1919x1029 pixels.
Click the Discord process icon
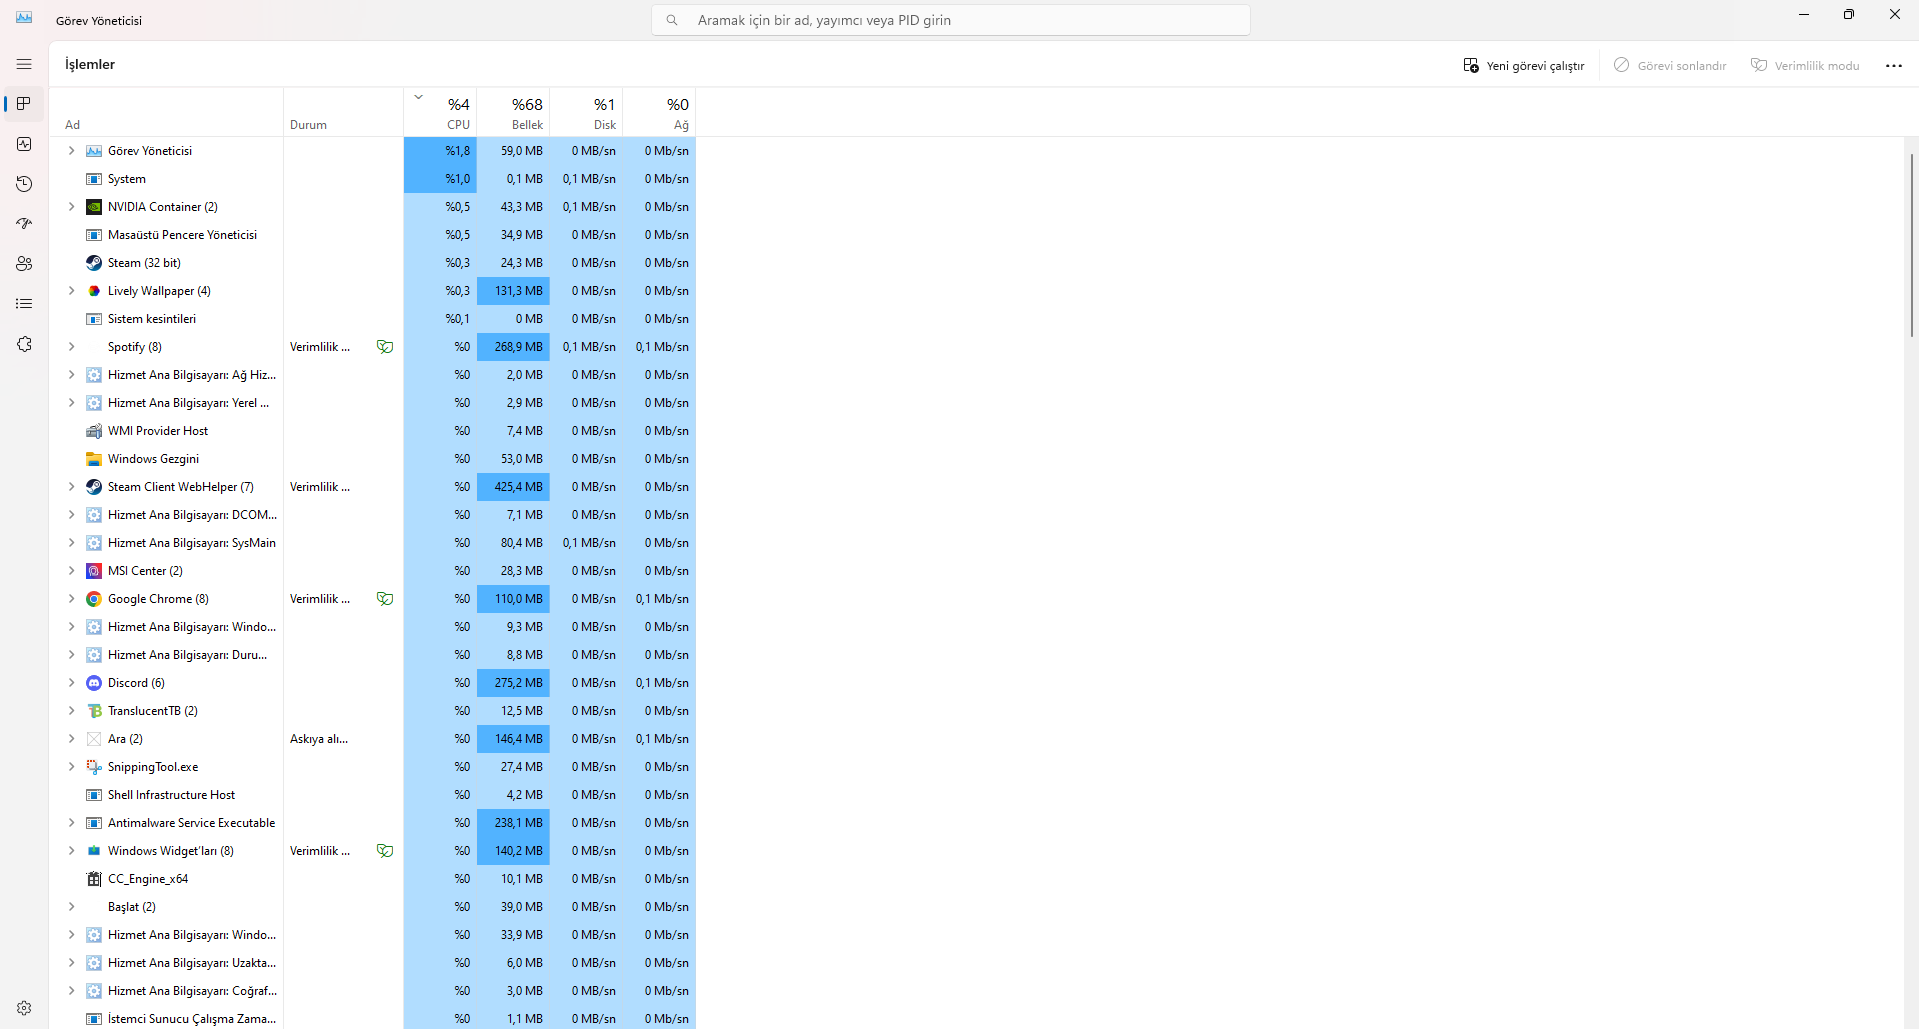(94, 683)
